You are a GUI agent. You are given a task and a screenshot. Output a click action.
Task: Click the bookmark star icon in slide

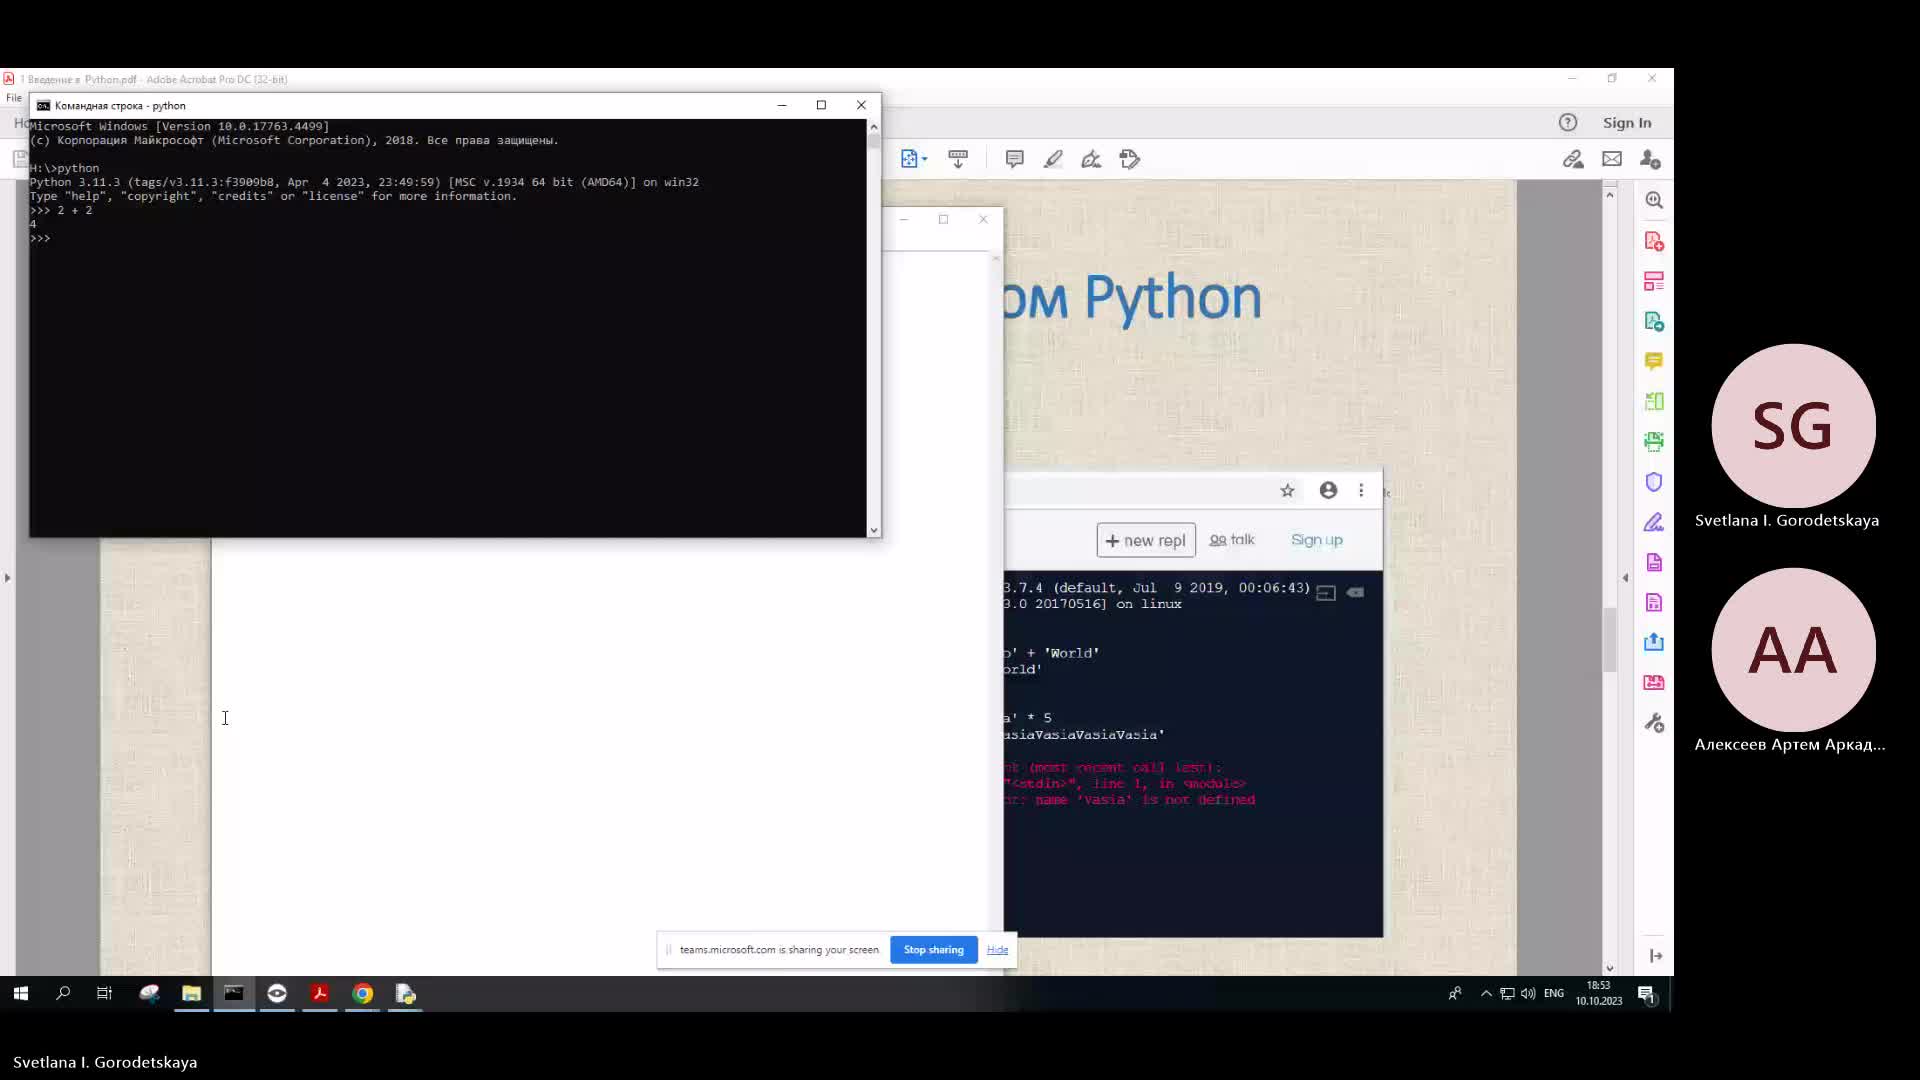click(1287, 490)
